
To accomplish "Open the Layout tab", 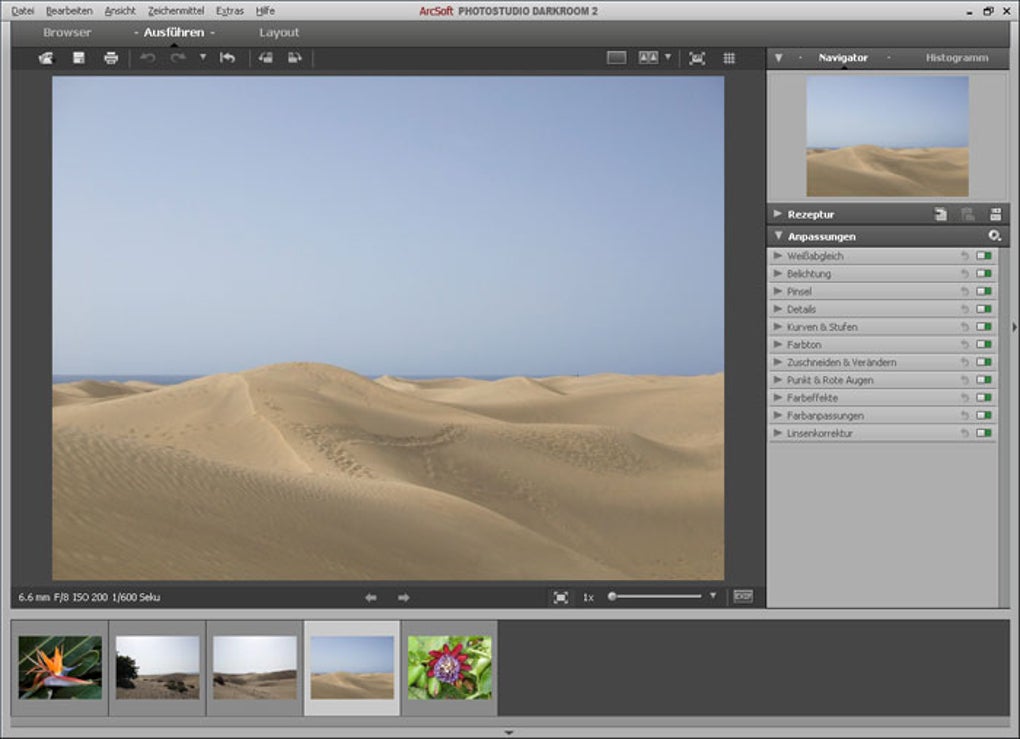I will [279, 33].
